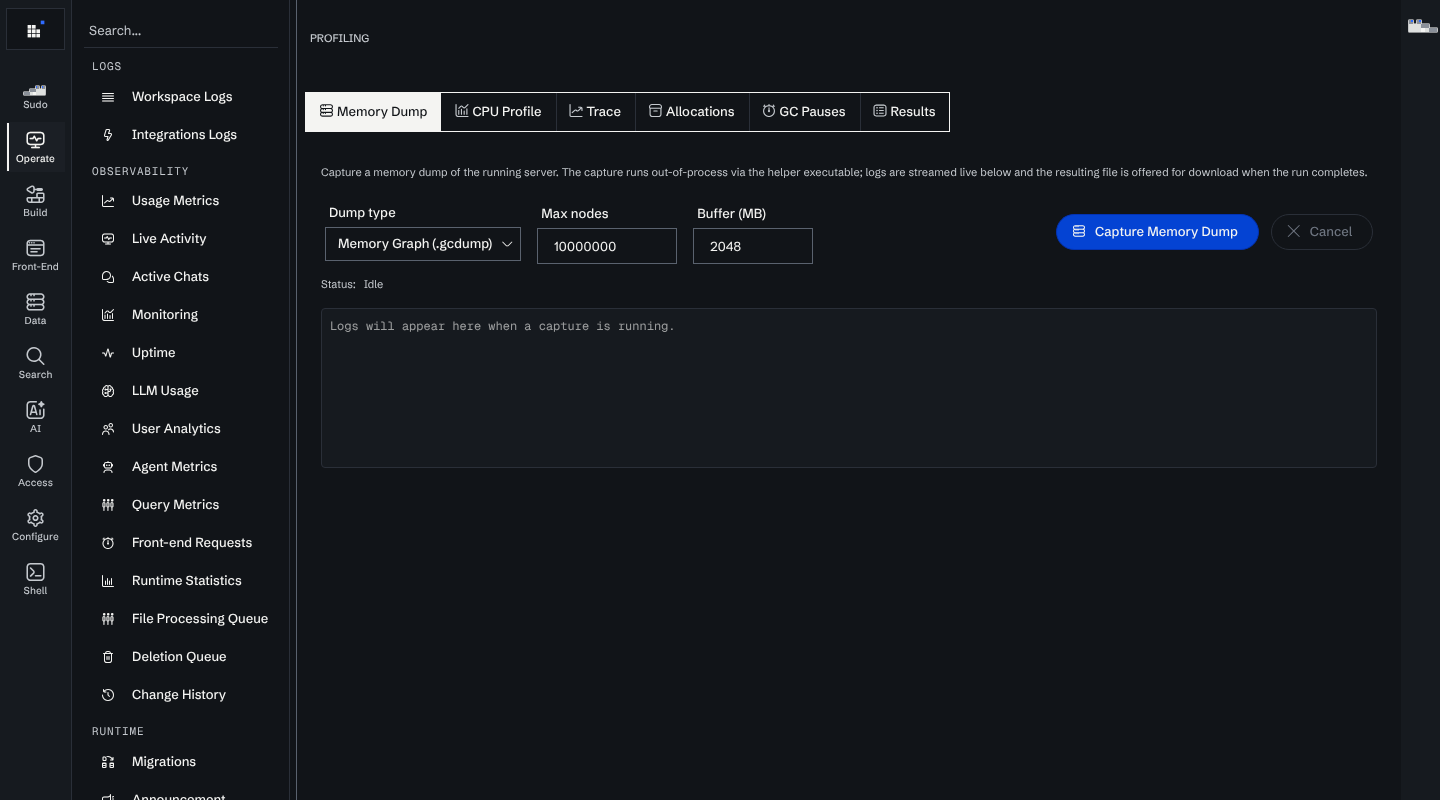Open Uptime in the sidebar

coord(153,353)
